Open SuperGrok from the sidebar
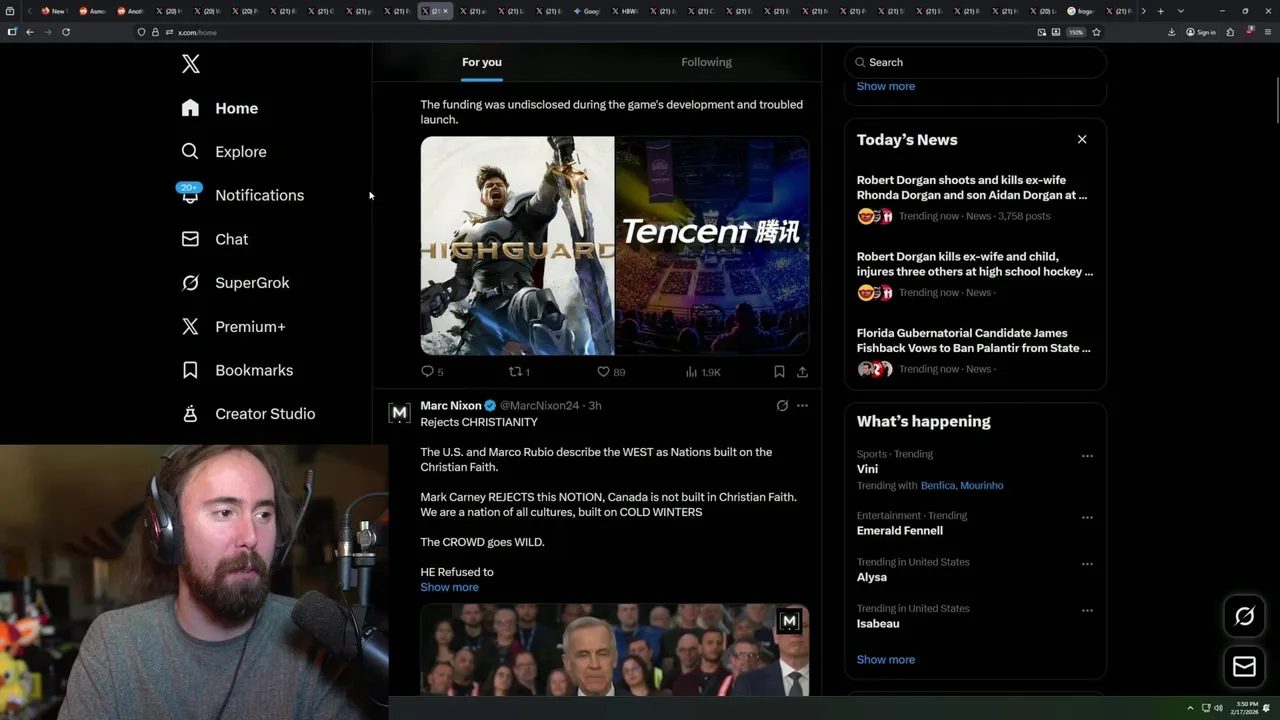Screen dimensions: 1280x720 (235, 283)
